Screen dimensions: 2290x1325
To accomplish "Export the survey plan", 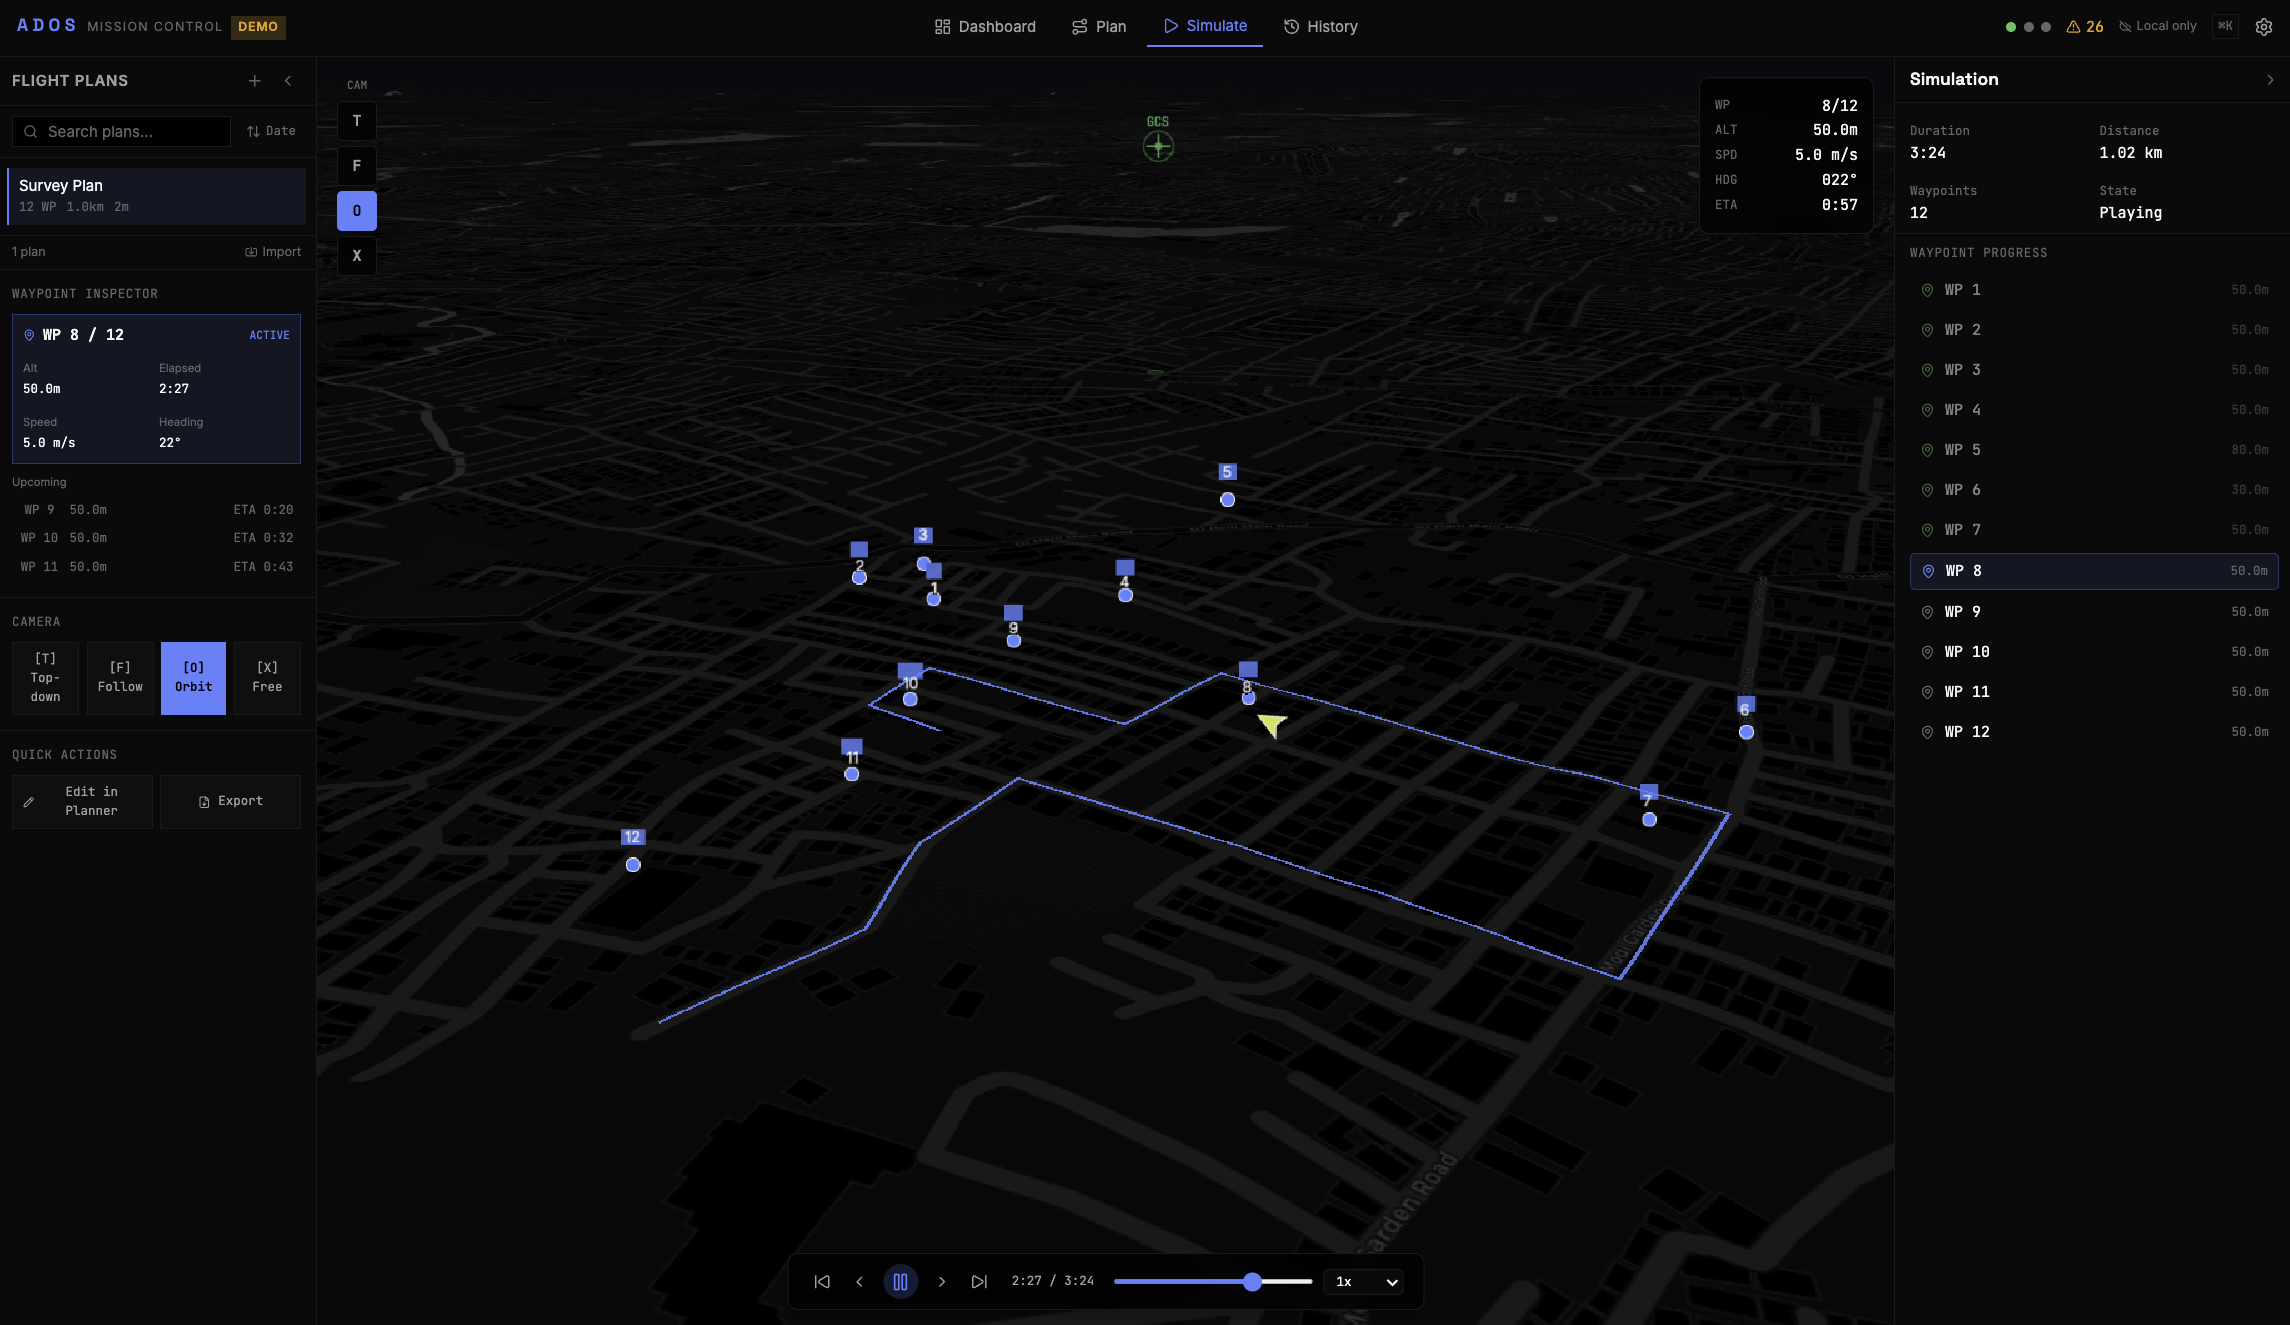I will 230,801.
